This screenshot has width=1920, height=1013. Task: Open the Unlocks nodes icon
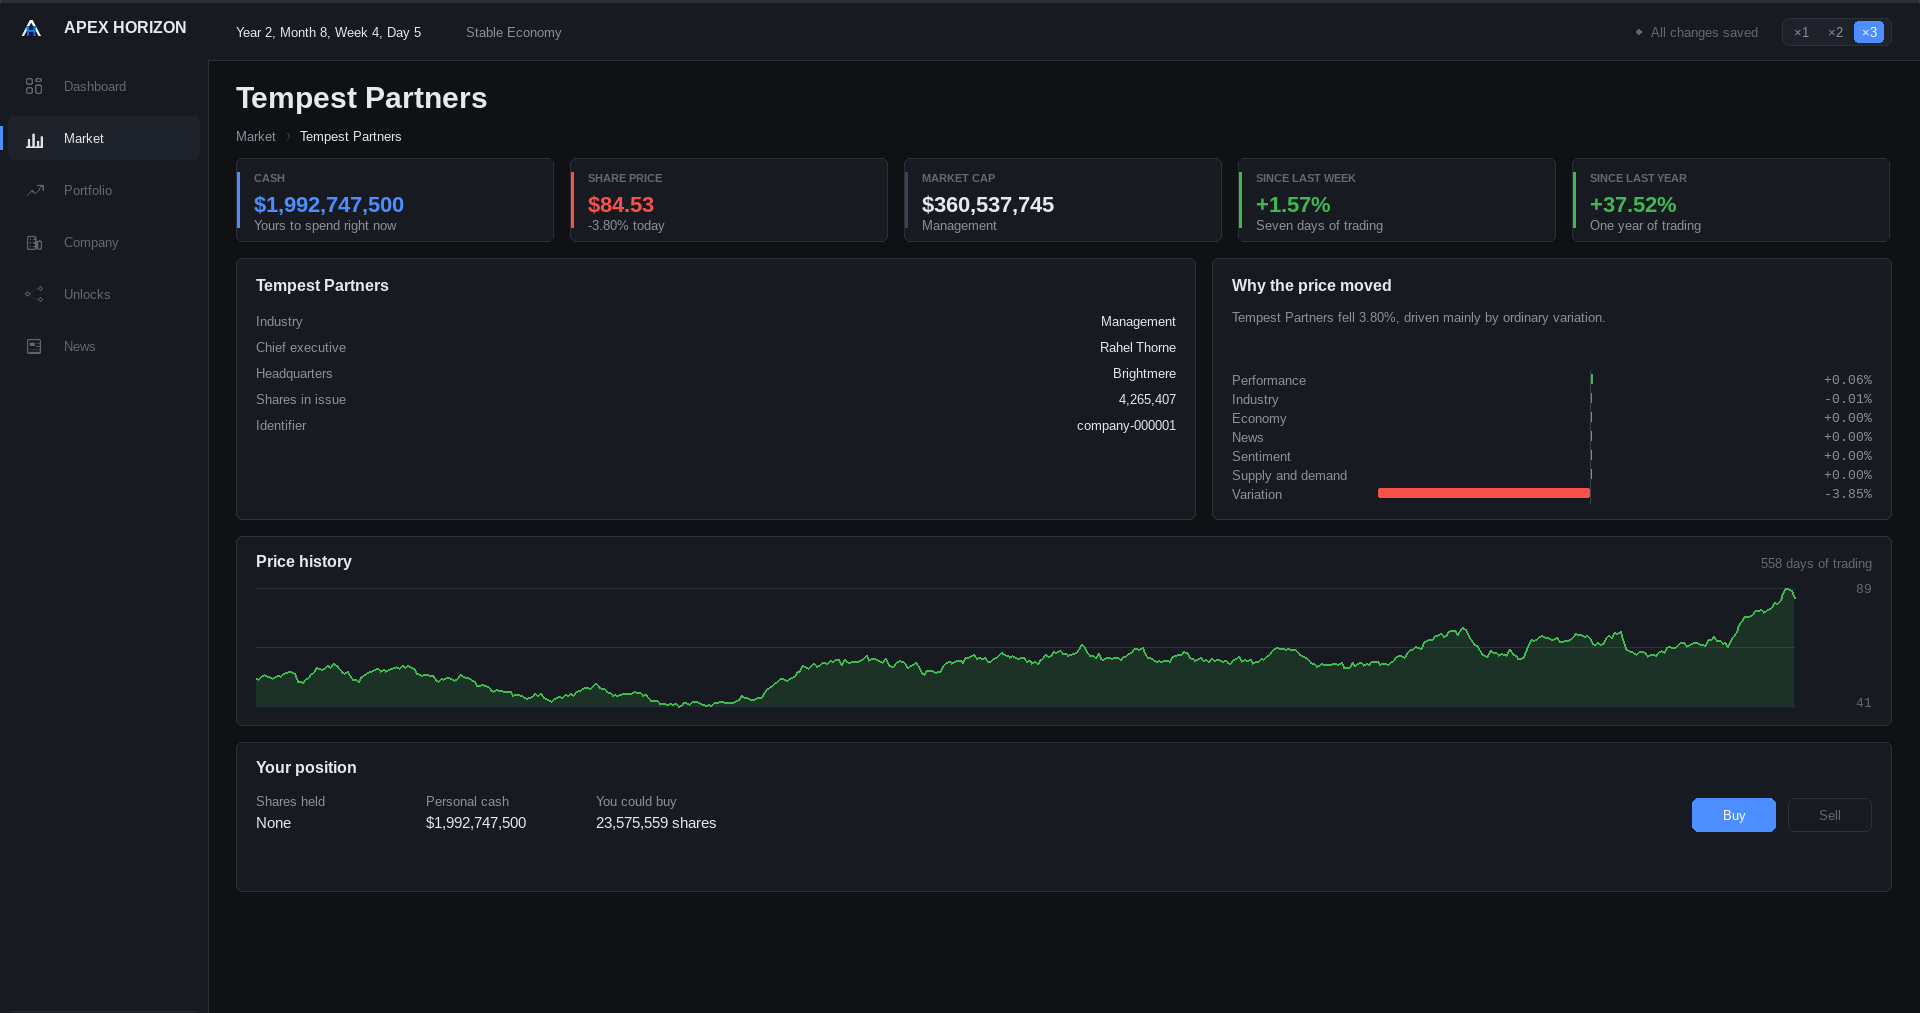click(34, 294)
